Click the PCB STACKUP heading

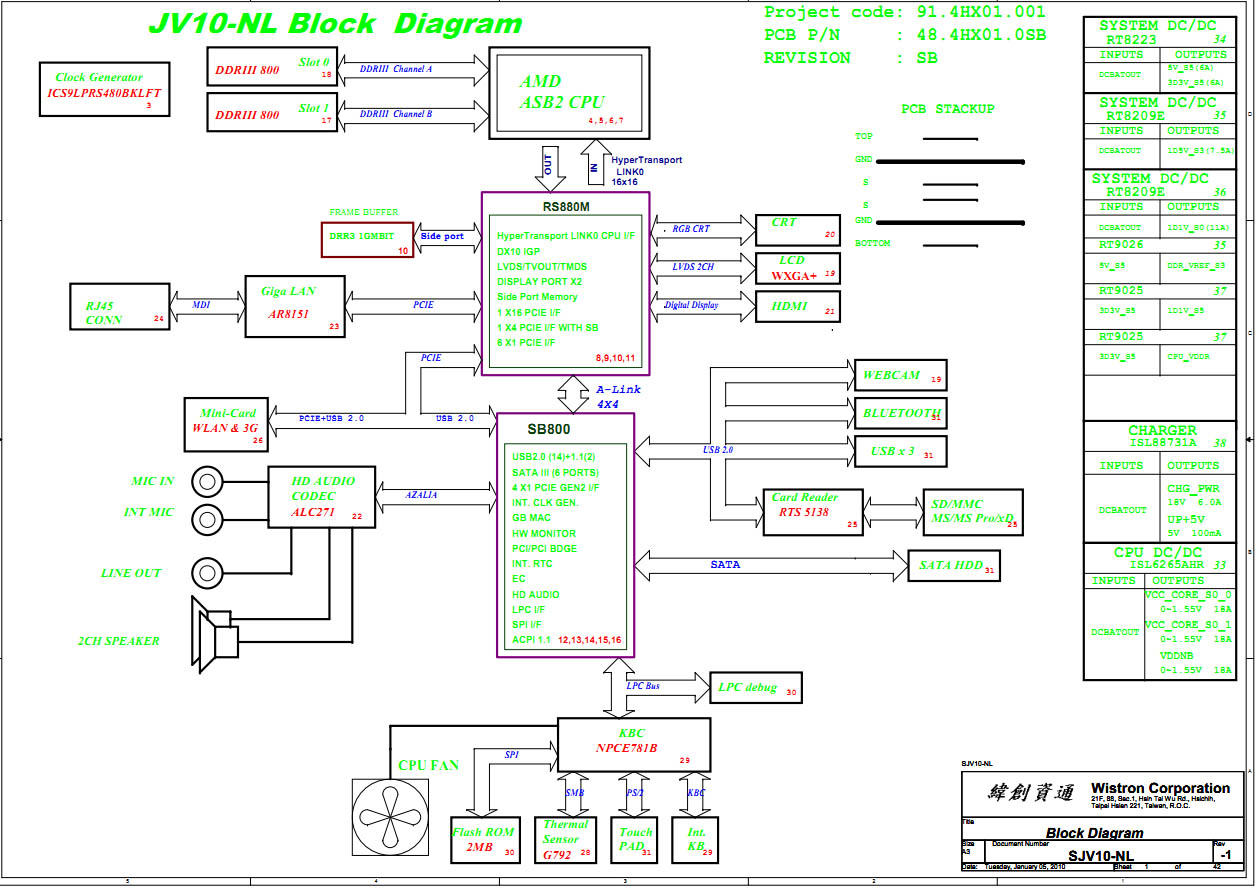pyautogui.click(x=947, y=108)
